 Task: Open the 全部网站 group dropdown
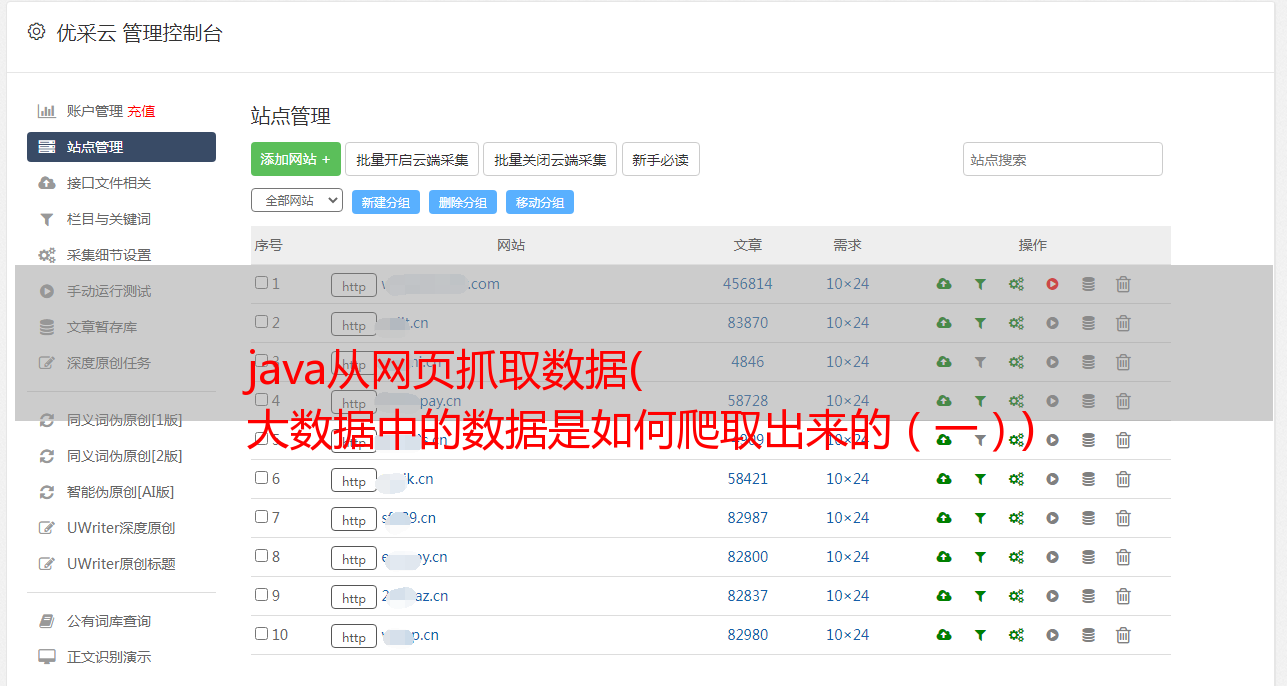[x=297, y=200]
